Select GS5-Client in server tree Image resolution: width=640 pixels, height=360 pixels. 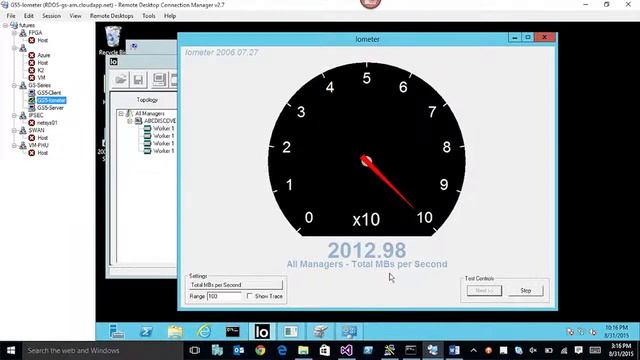tap(49, 93)
